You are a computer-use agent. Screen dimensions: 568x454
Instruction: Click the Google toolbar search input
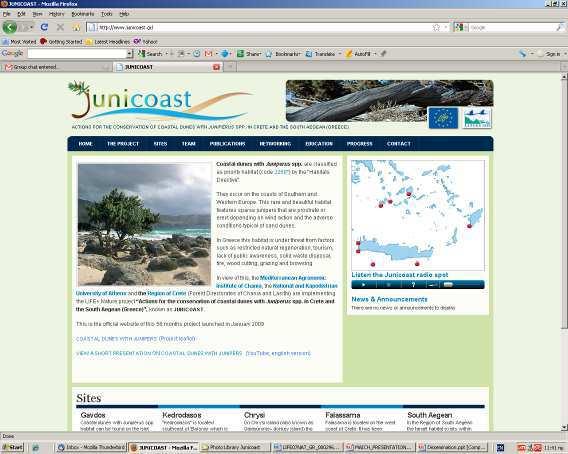77,54
